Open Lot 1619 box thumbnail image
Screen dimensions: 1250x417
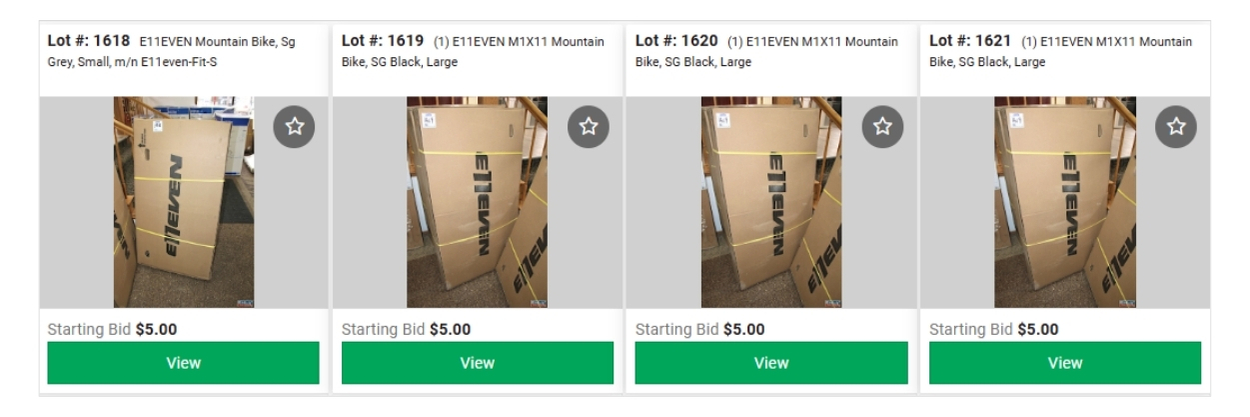[477, 202]
